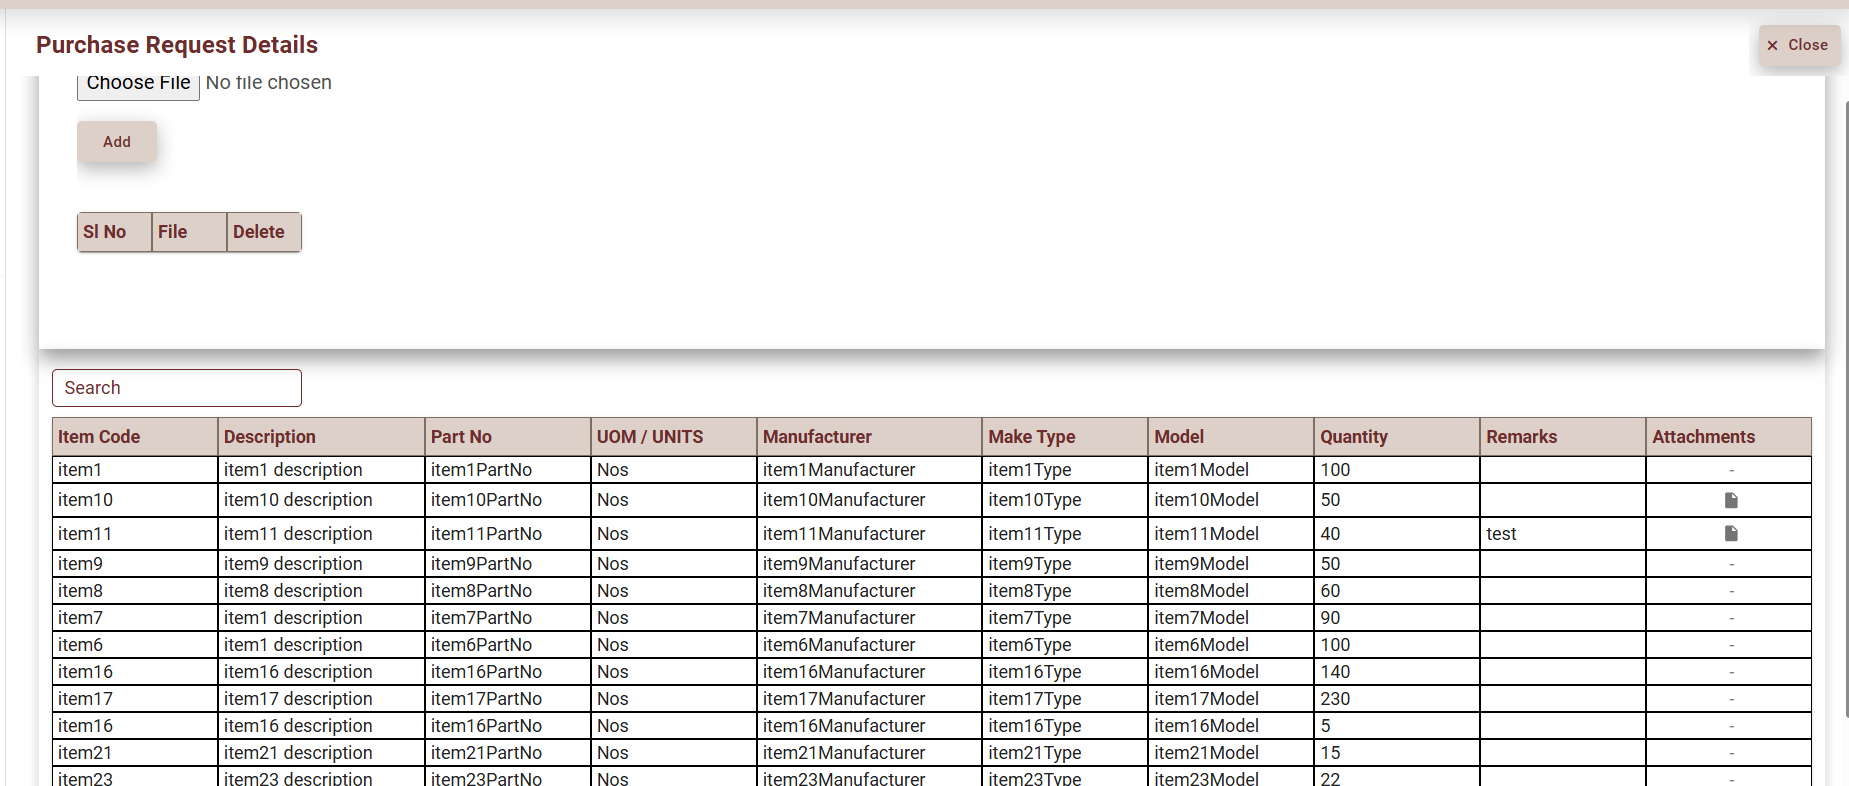Close the Purchase Request Details dialog

(1798, 45)
